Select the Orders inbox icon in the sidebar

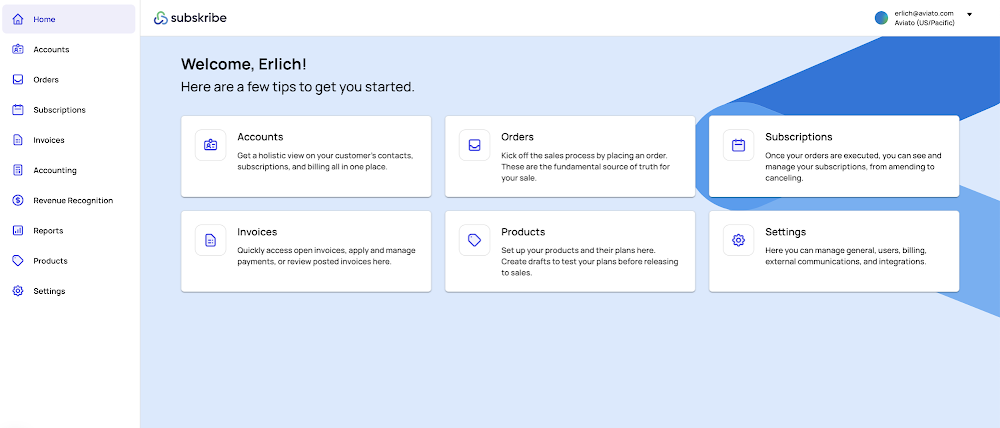[18, 80]
